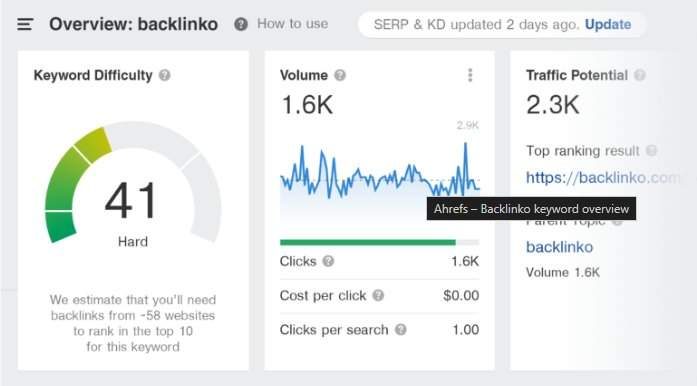The height and width of the screenshot is (386, 697).
Task: Click the 2.3K traffic potential value
Action: pos(553,105)
